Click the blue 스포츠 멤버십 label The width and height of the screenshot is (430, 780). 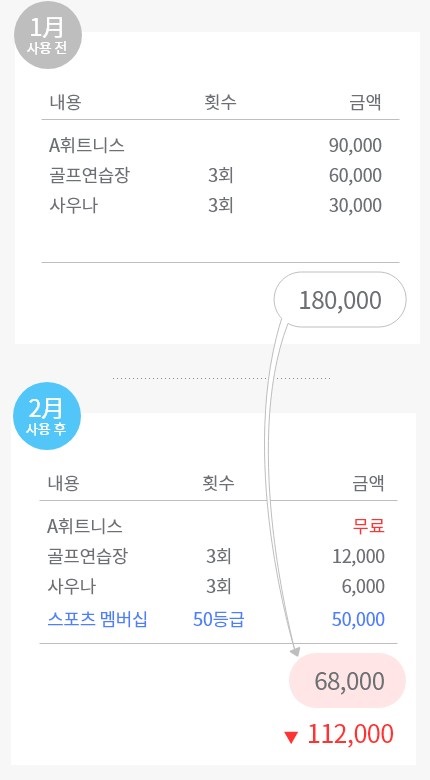coord(98,619)
